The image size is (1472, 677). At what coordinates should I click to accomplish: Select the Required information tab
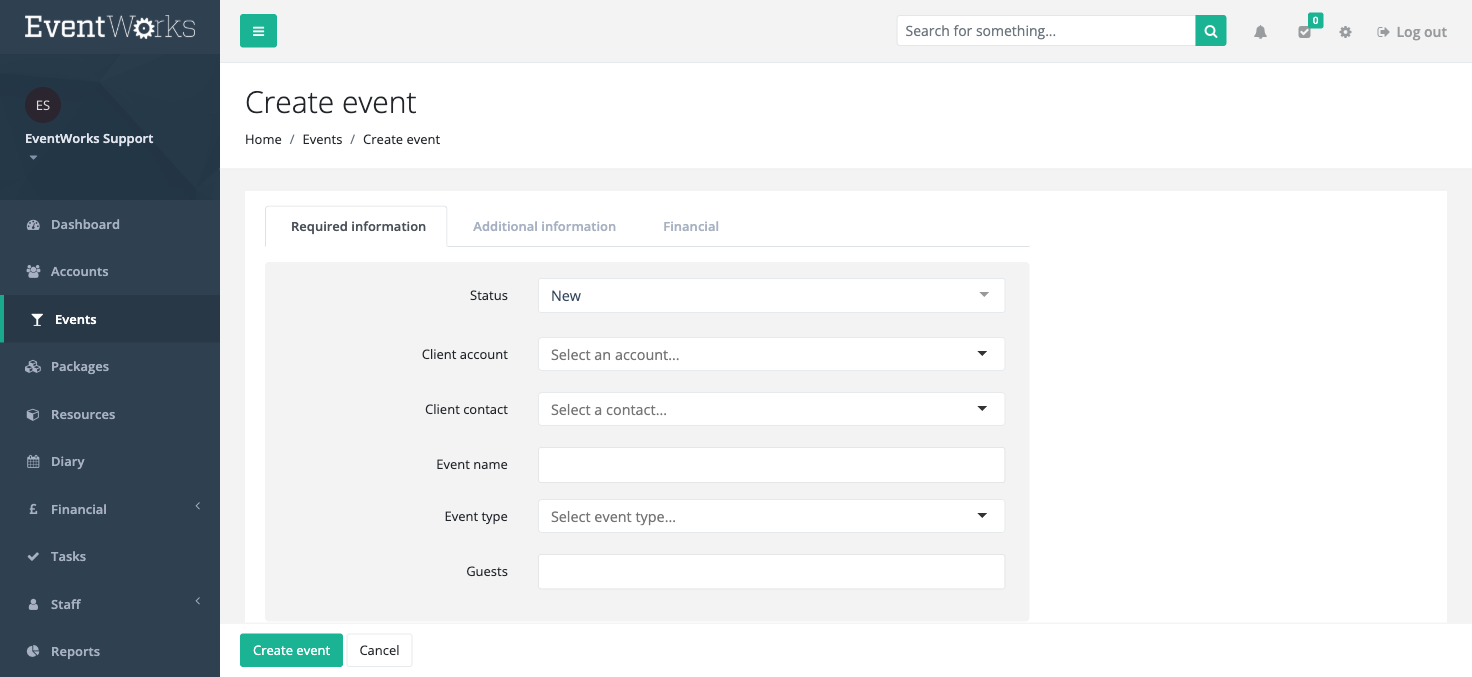[x=357, y=227]
